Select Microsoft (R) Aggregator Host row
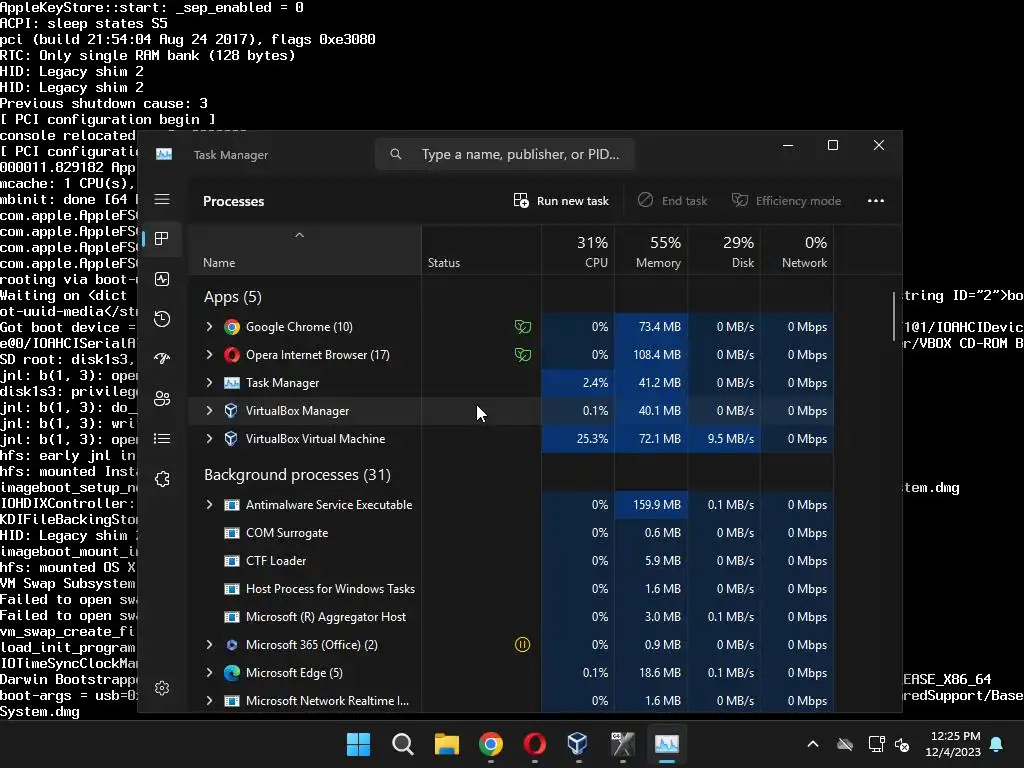 511,617
